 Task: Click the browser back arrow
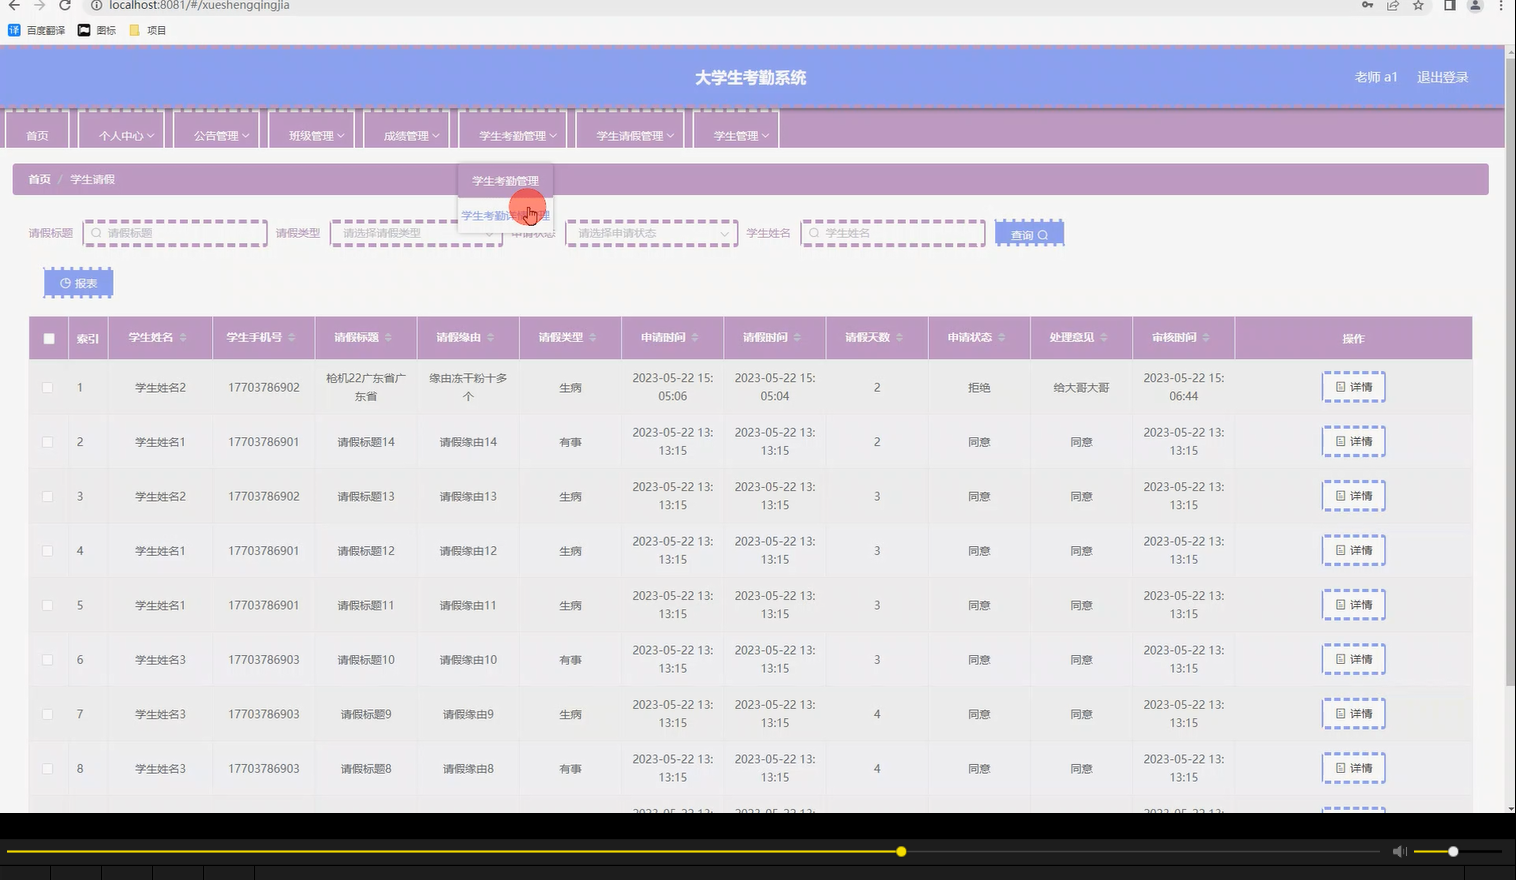(14, 5)
